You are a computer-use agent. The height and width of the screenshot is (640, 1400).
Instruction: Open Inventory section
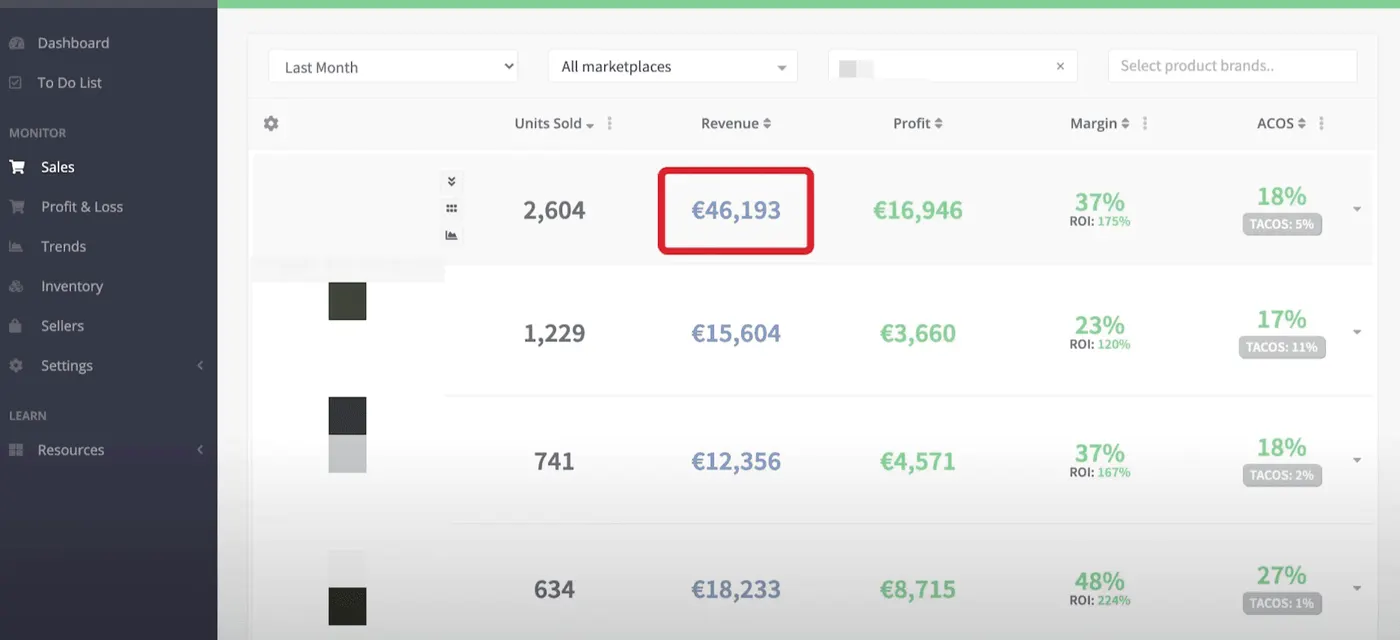coord(72,286)
